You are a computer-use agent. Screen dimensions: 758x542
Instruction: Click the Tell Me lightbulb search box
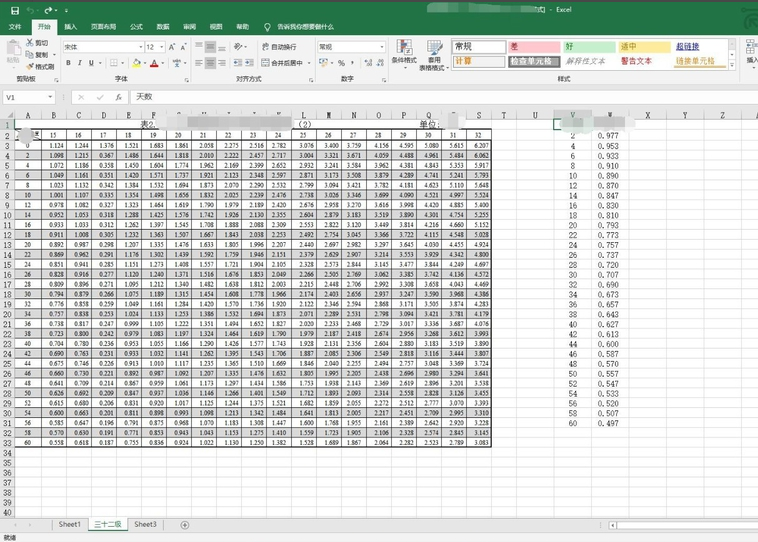[299, 27]
